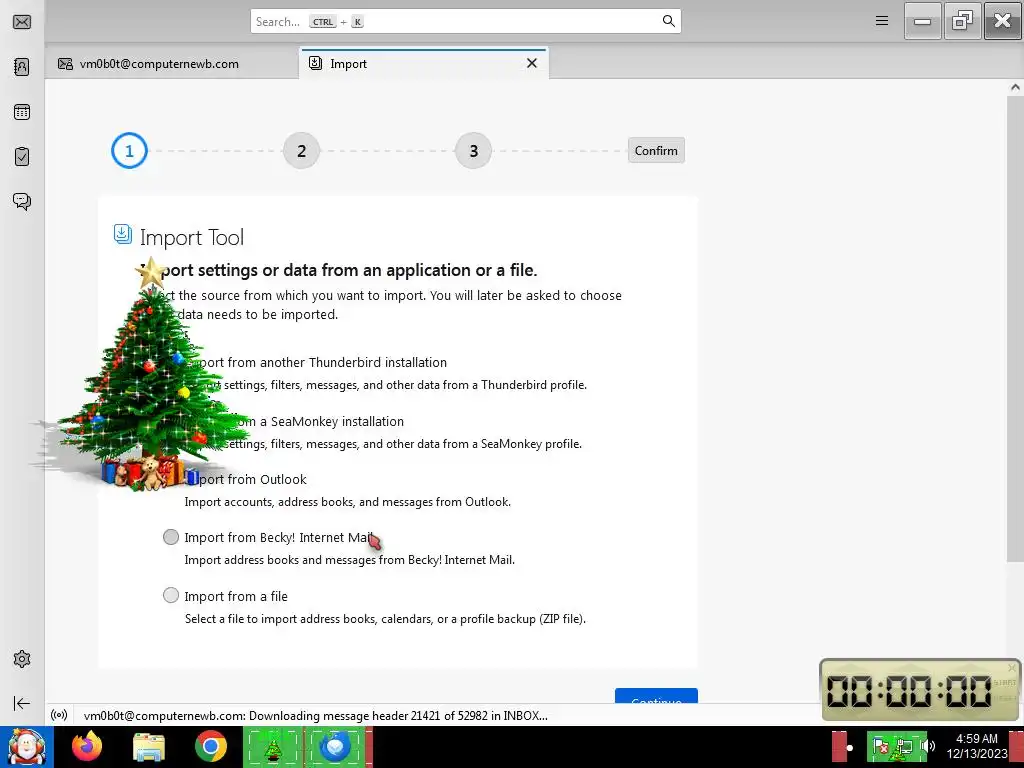
Task: Select Import from a file radio
Action: click(x=170, y=596)
